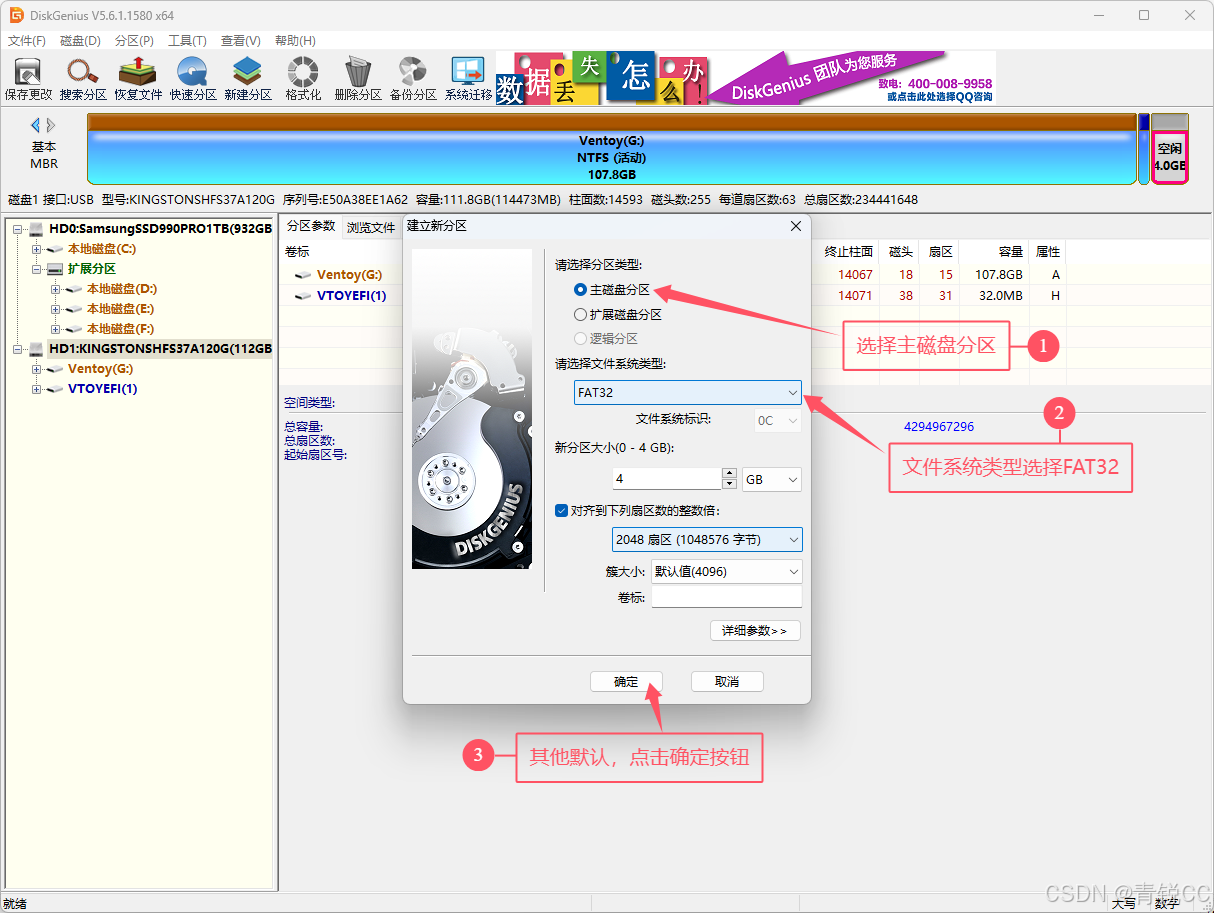Click the 4294967296 byte value

tap(939, 427)
